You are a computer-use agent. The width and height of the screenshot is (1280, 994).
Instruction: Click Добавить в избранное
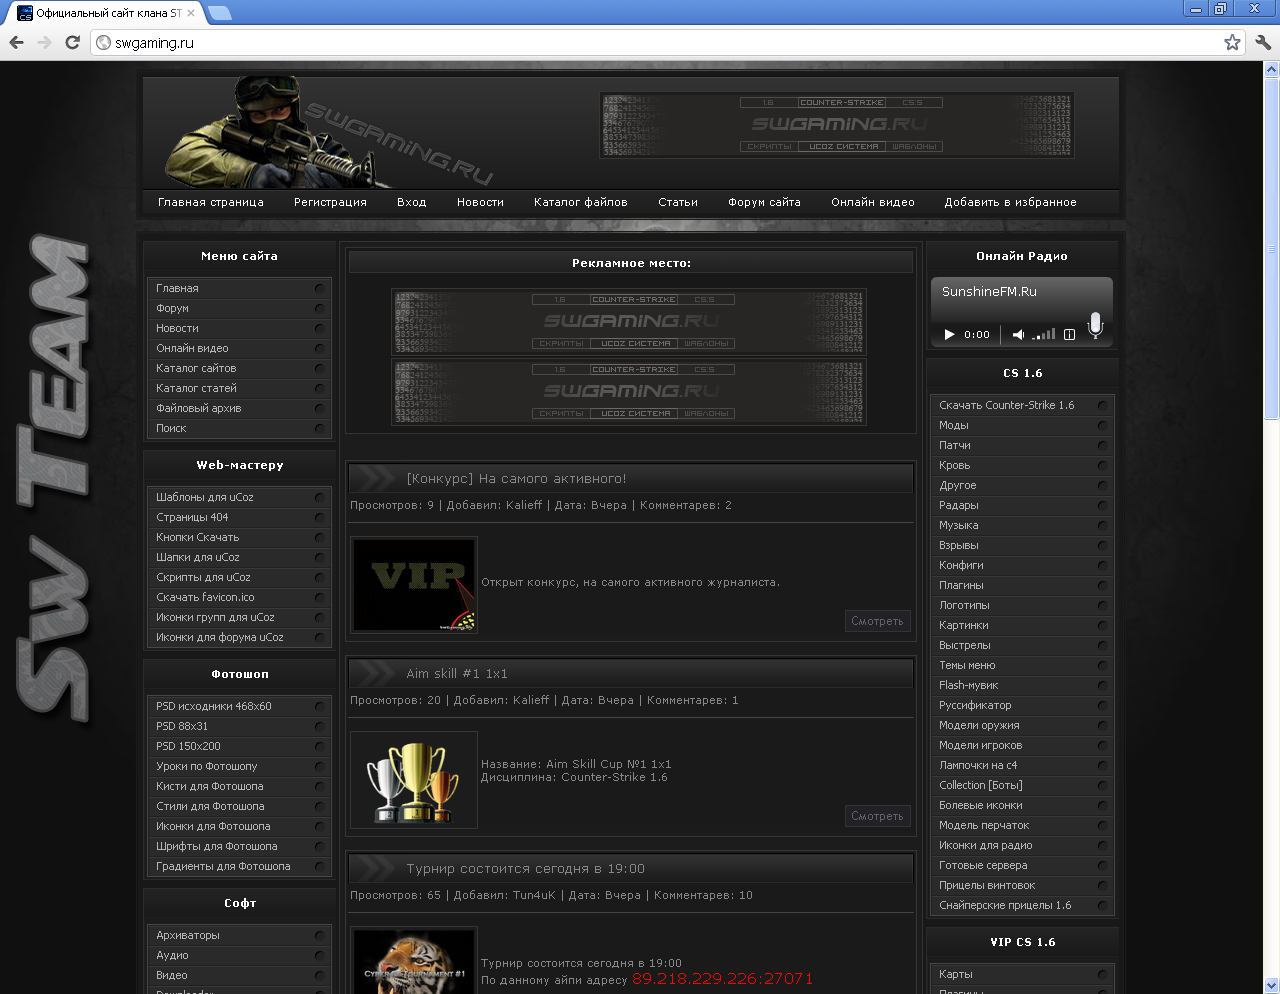[x=1010, y=202]
